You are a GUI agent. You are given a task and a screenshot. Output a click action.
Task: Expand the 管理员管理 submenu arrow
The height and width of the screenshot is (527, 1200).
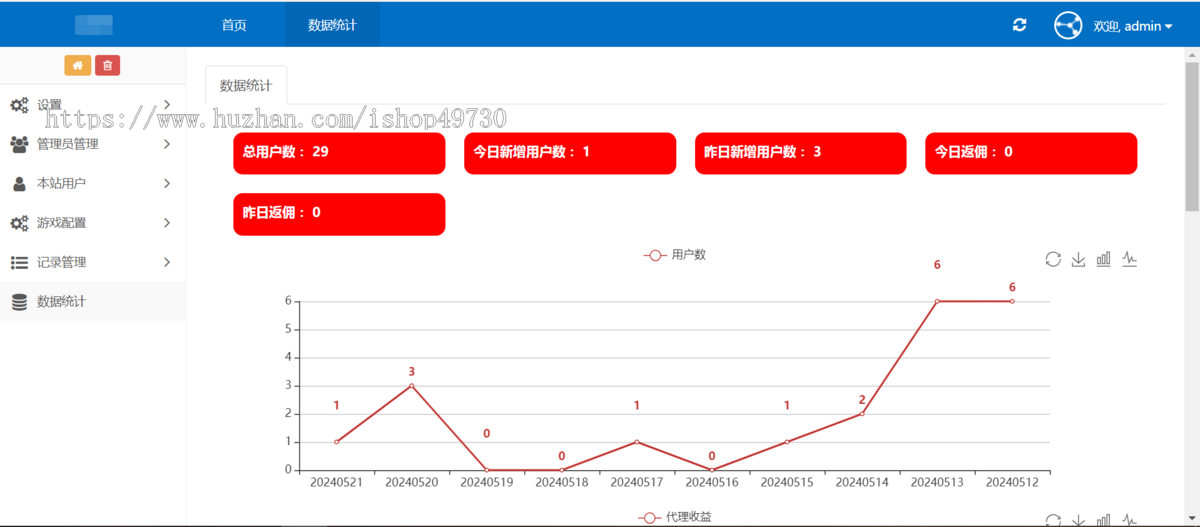tap(167, 144)
